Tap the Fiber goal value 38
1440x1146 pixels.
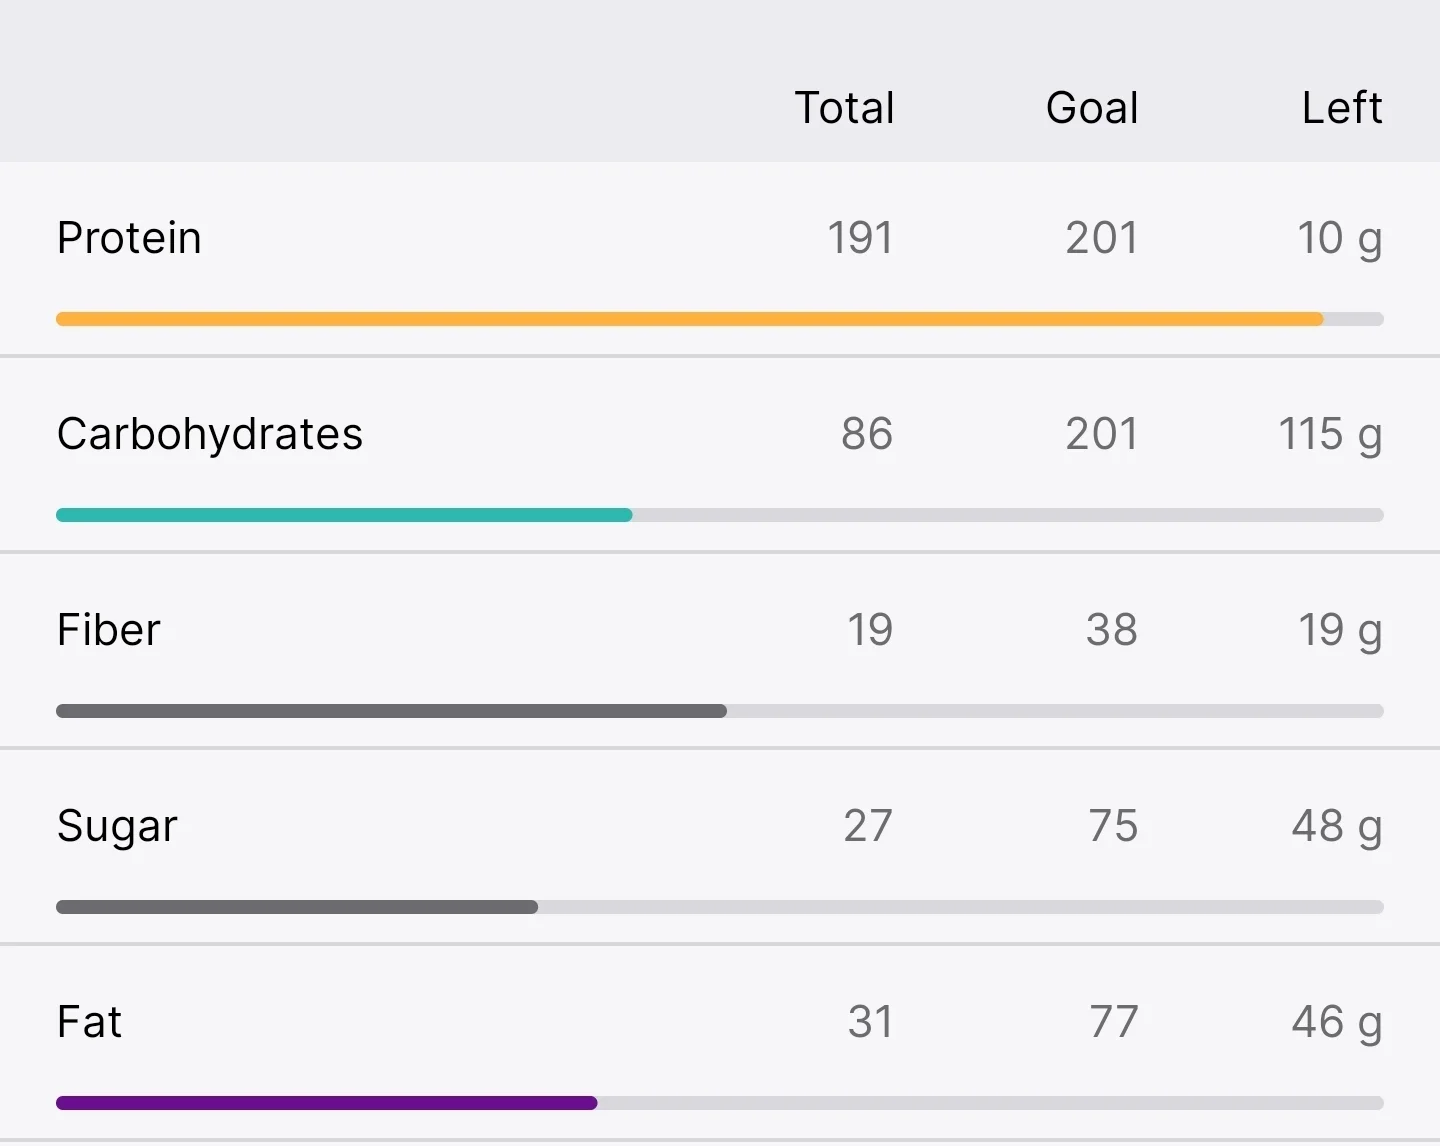pos(1112,630)
